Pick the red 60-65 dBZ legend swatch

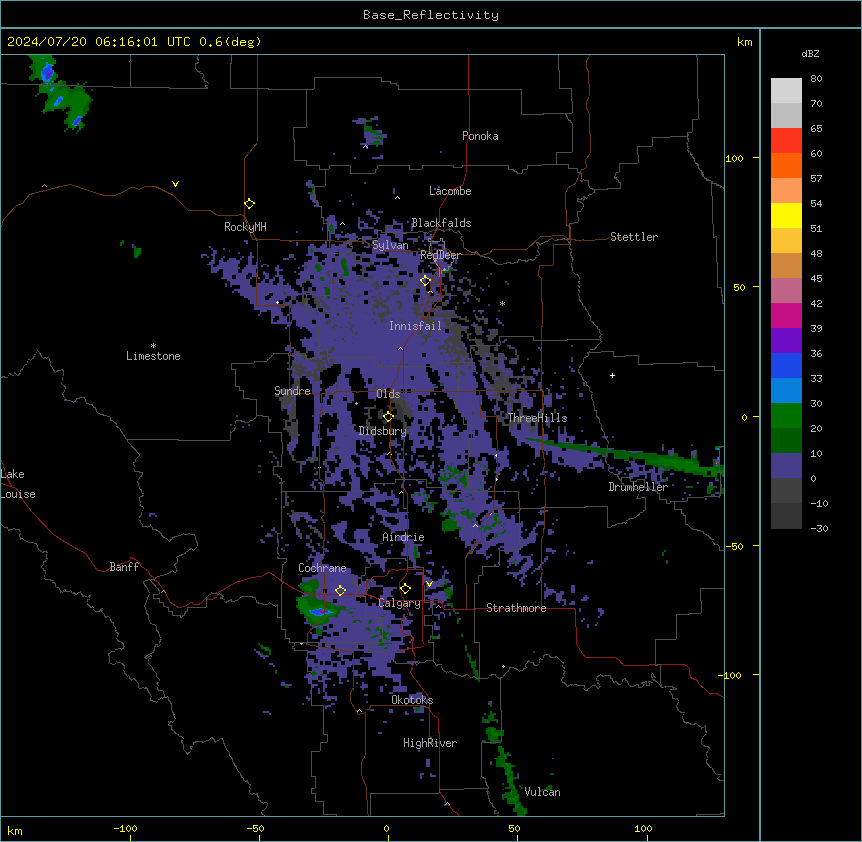(x=786, y=140)
